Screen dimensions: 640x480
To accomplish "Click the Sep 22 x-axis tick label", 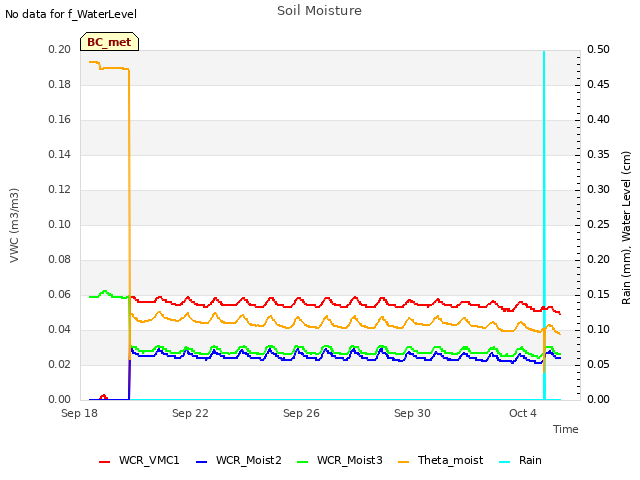I will [x=190, y=413].
